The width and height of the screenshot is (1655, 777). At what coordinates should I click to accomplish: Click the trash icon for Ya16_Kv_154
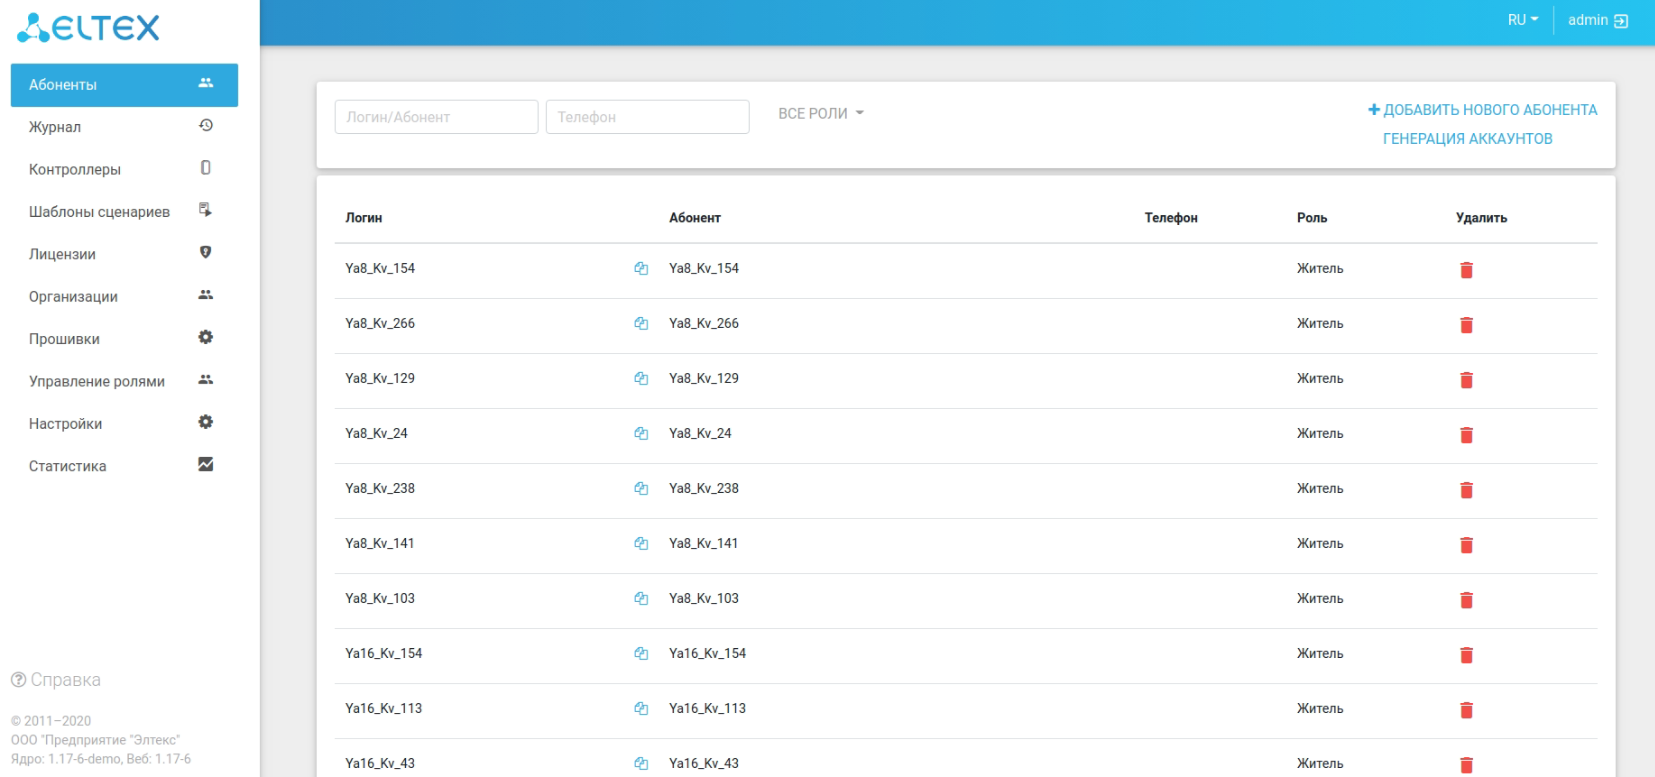(1466, 655)
